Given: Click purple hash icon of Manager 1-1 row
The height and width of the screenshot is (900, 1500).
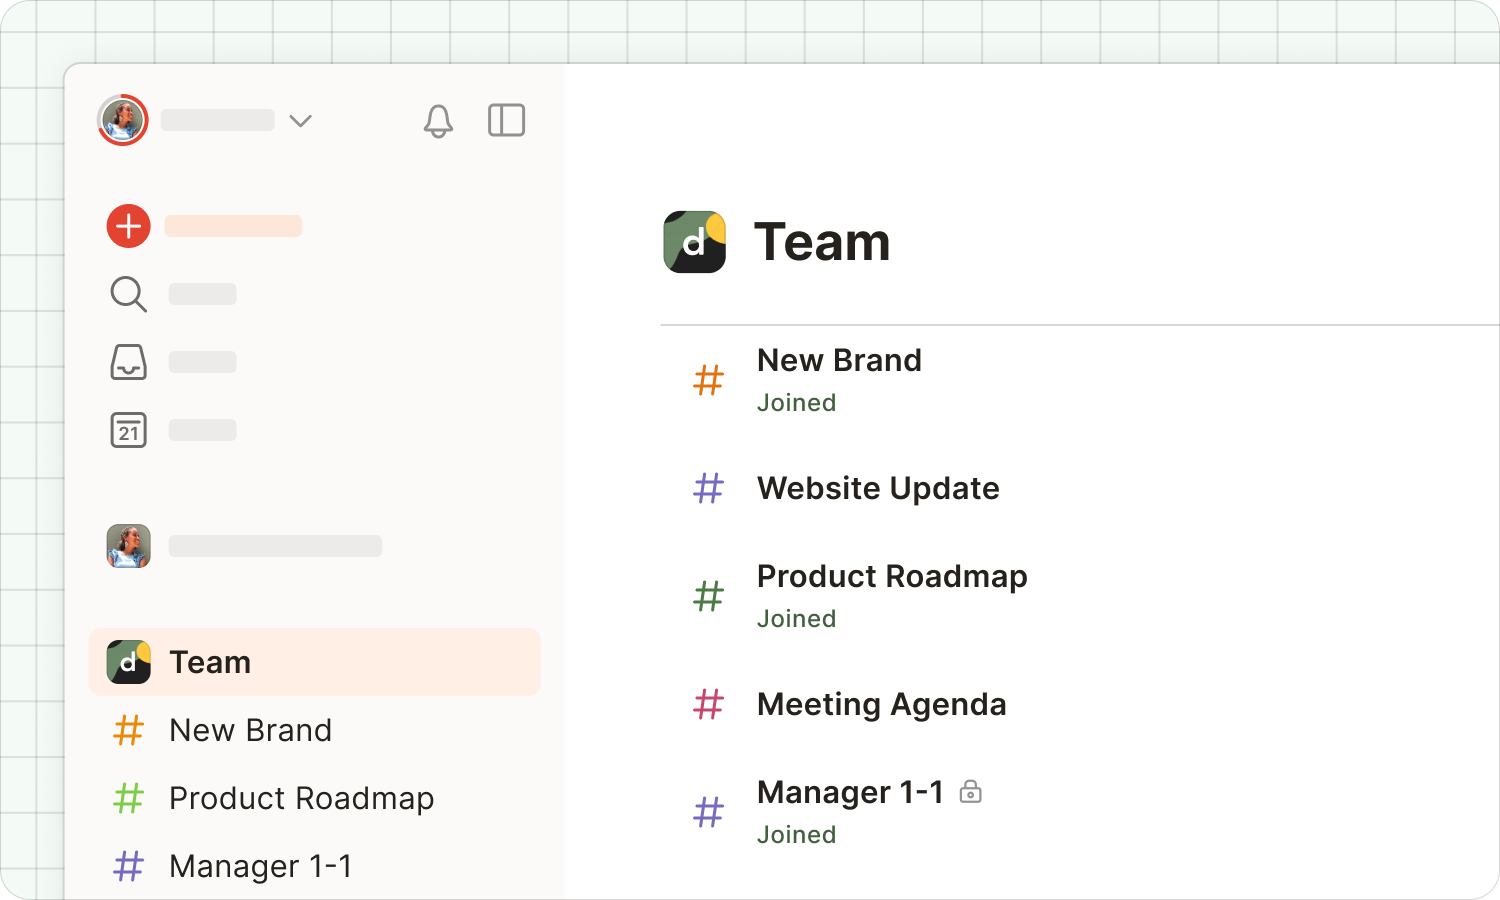Looking at the screenshot, I should click(709, 812).
